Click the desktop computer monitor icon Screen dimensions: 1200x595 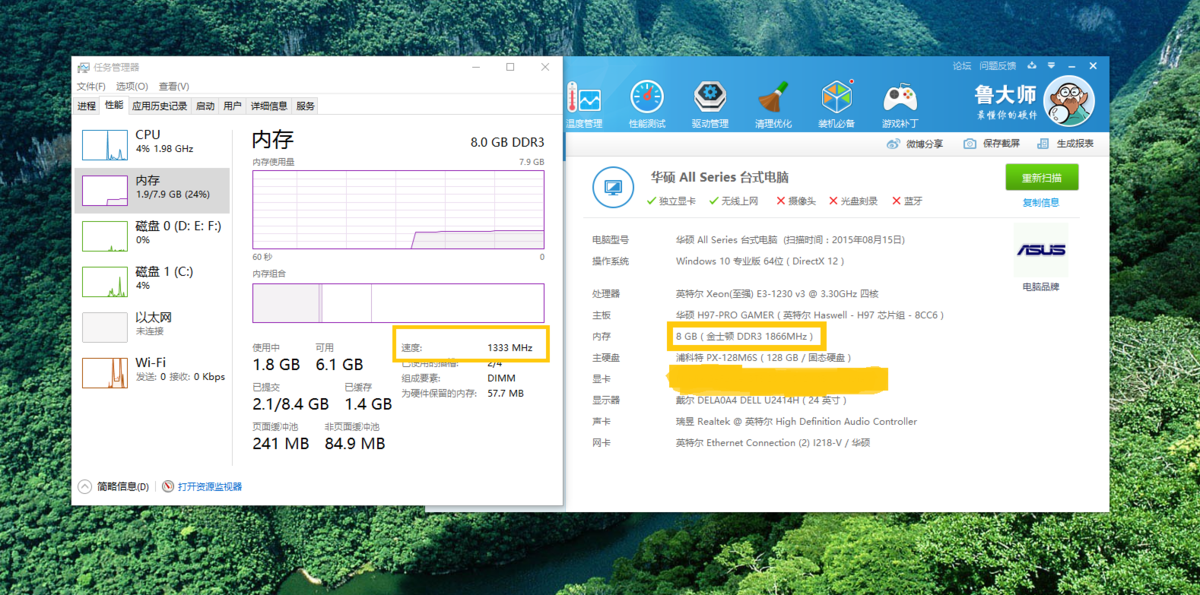click(613, 187)
